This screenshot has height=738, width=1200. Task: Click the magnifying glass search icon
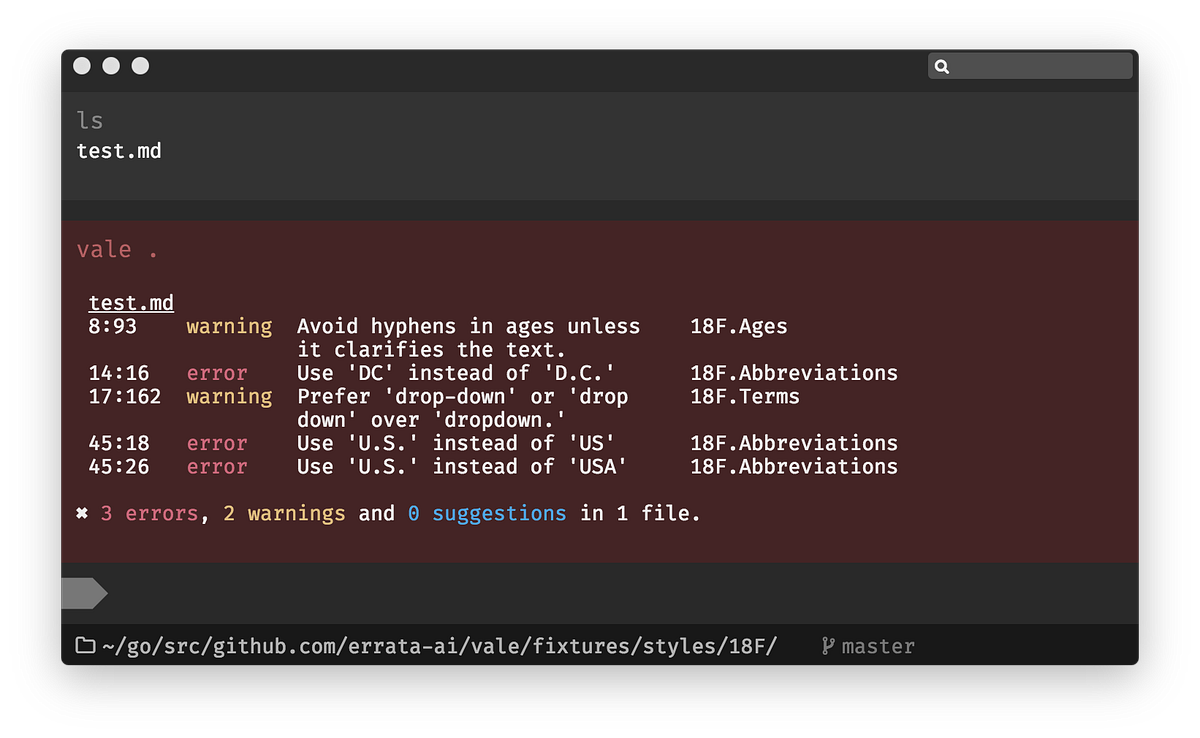click(942, 66)
